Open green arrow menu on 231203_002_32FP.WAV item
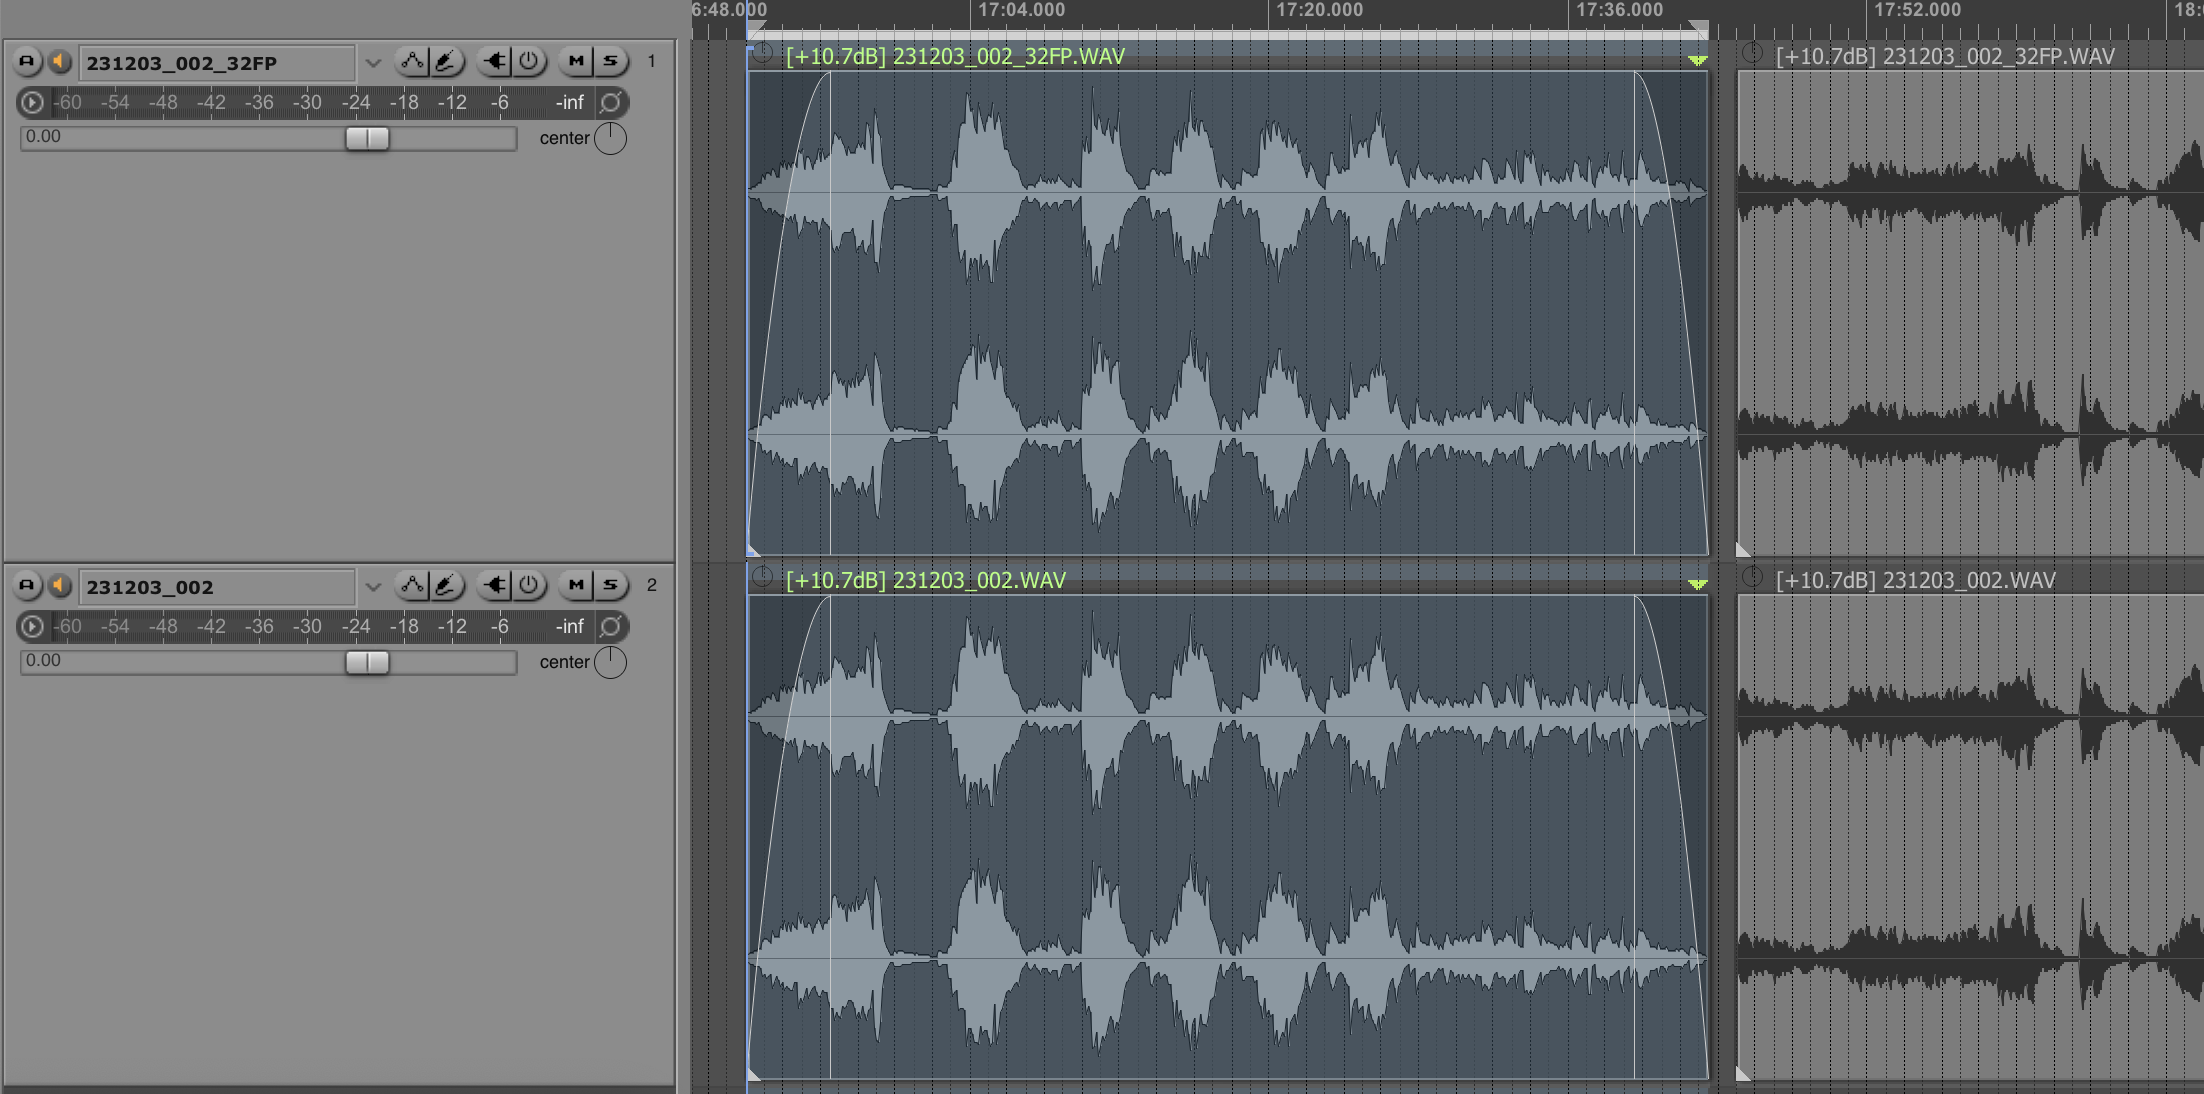2204x1094 pixels. pos(1697,60)
